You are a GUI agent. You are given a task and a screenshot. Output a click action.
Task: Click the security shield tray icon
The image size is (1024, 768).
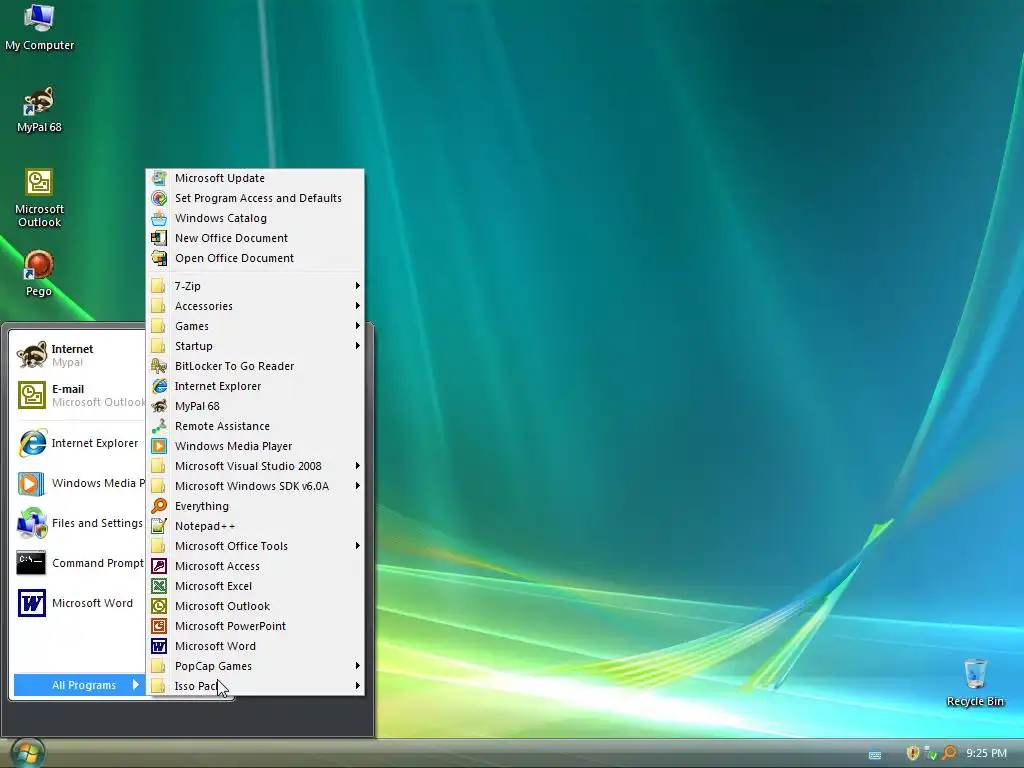912,753
